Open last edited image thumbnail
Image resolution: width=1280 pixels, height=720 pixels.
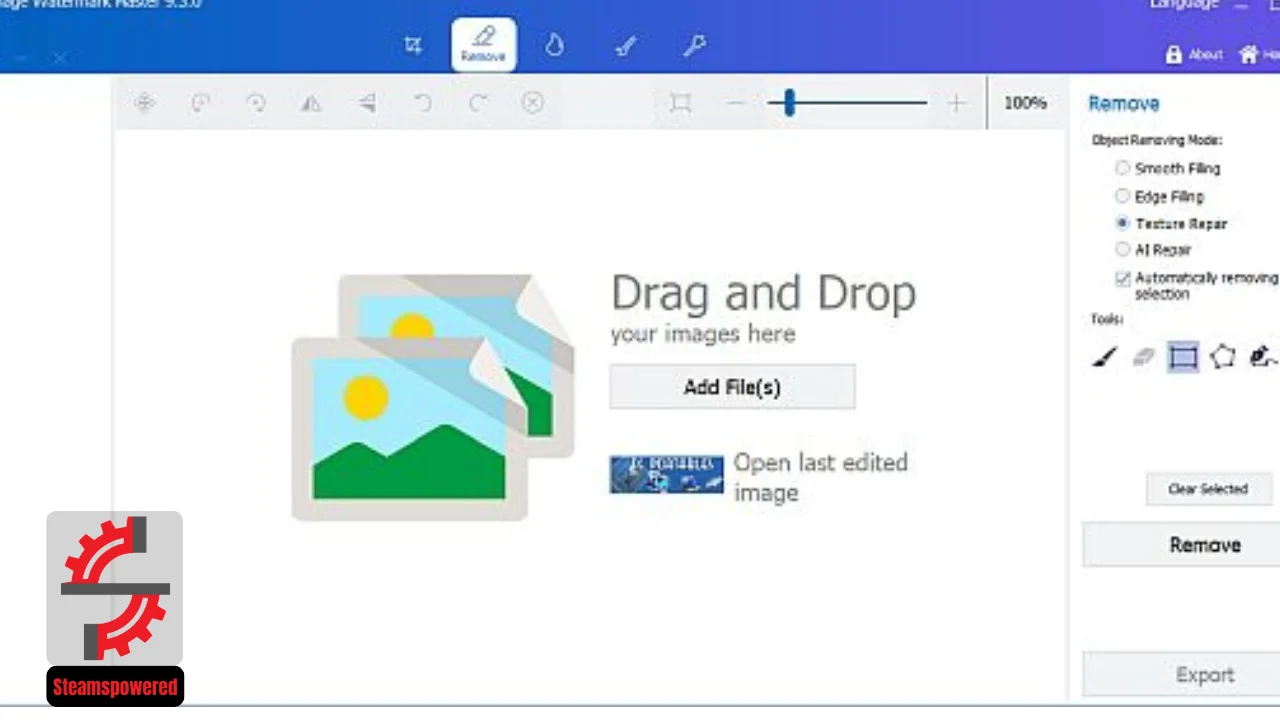tap(667, 475)
